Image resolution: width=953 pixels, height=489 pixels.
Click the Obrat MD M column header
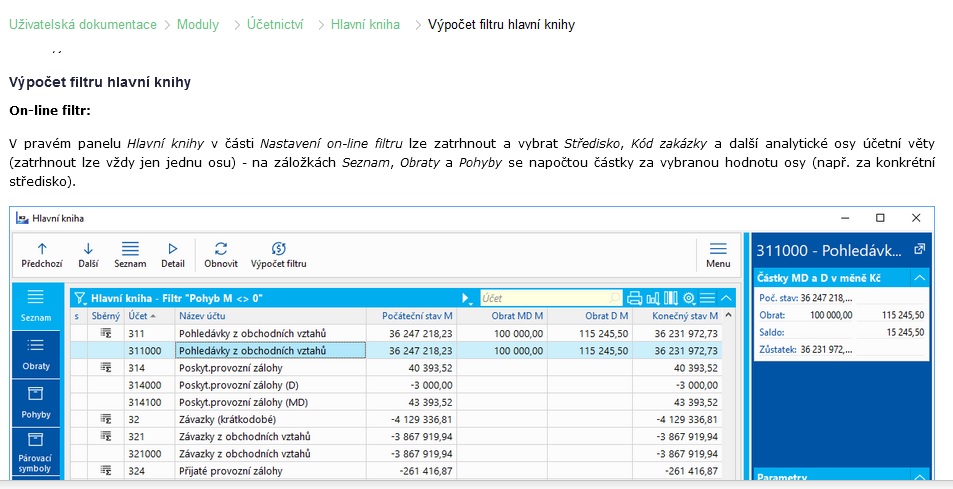[502, 316]
